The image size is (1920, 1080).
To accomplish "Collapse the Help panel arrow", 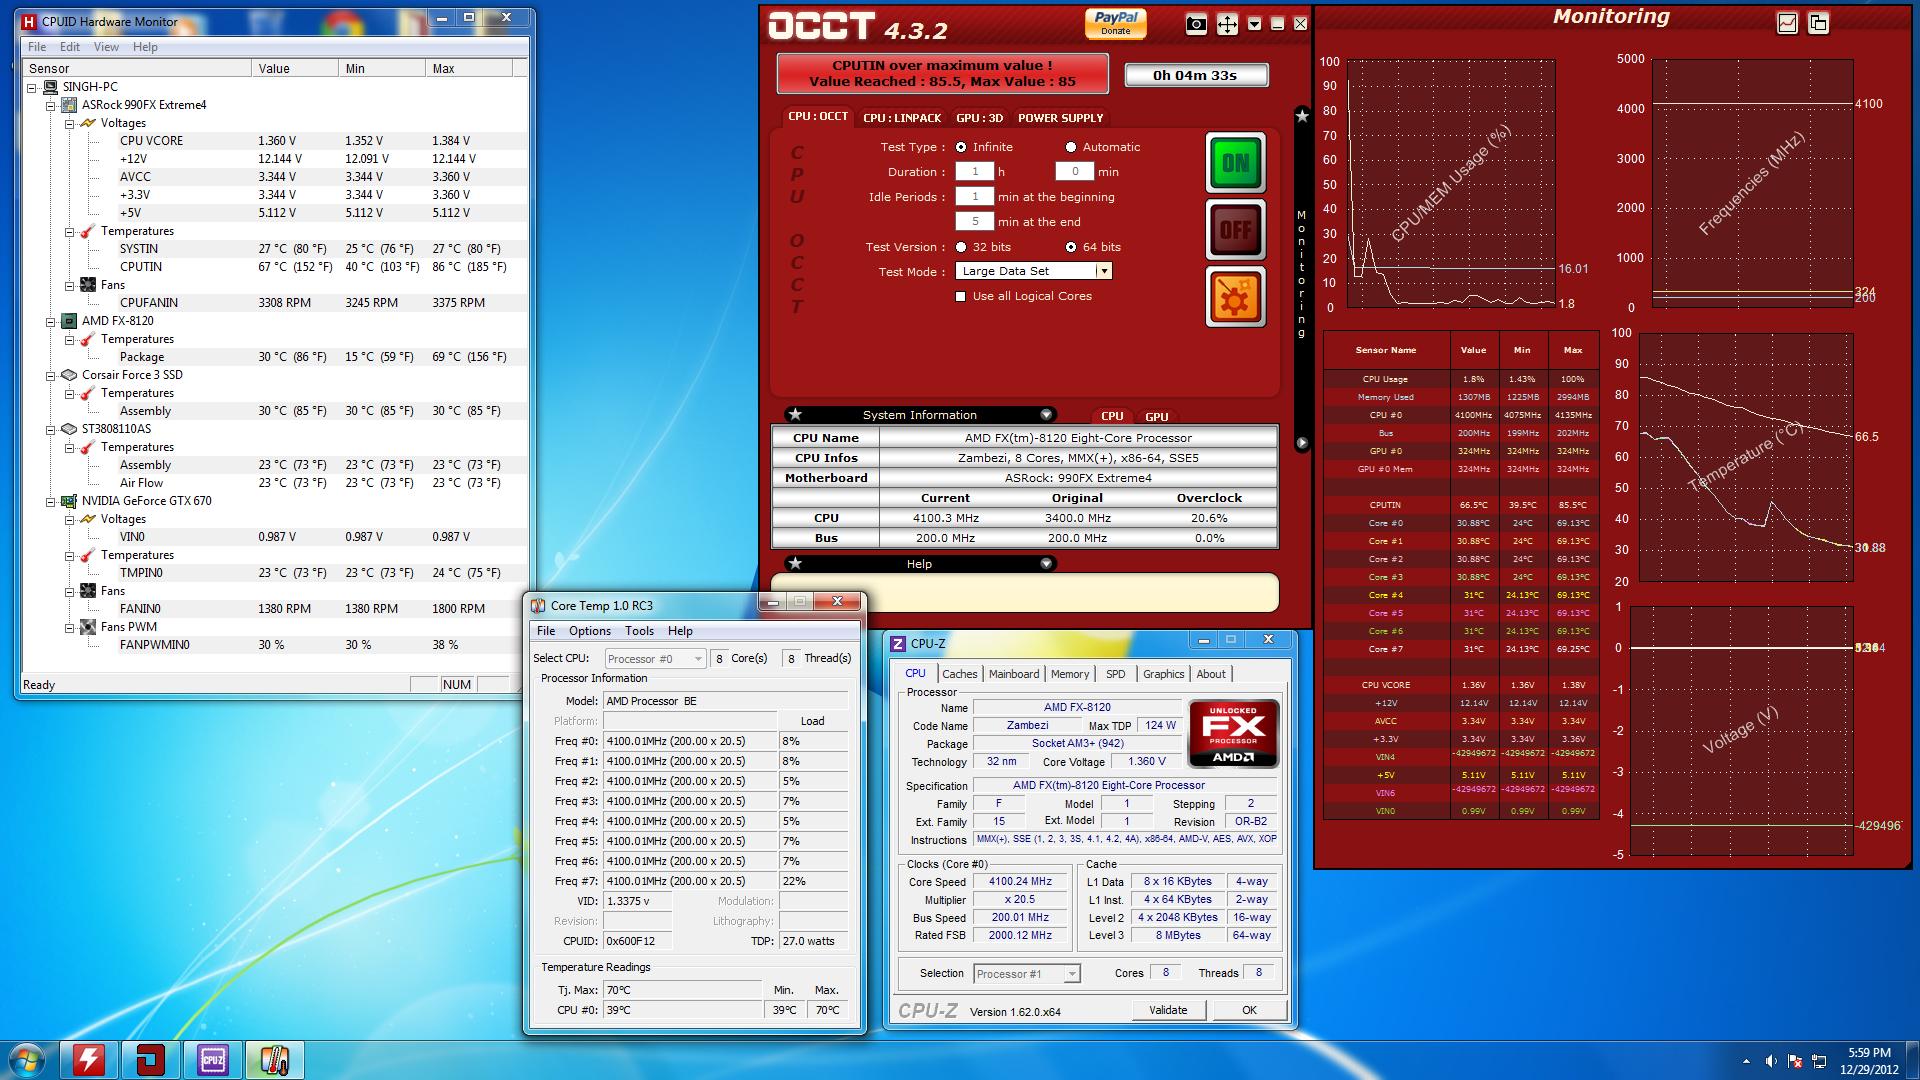I will (1046, 563).
